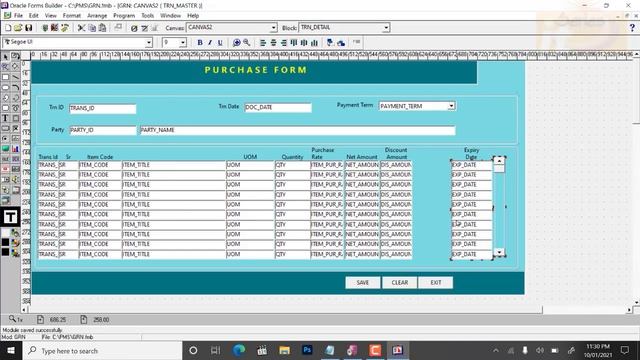Viewport: 640px width, 360px height.
Task: Open Microsoft Edge from taskbar
Action: 239,350
